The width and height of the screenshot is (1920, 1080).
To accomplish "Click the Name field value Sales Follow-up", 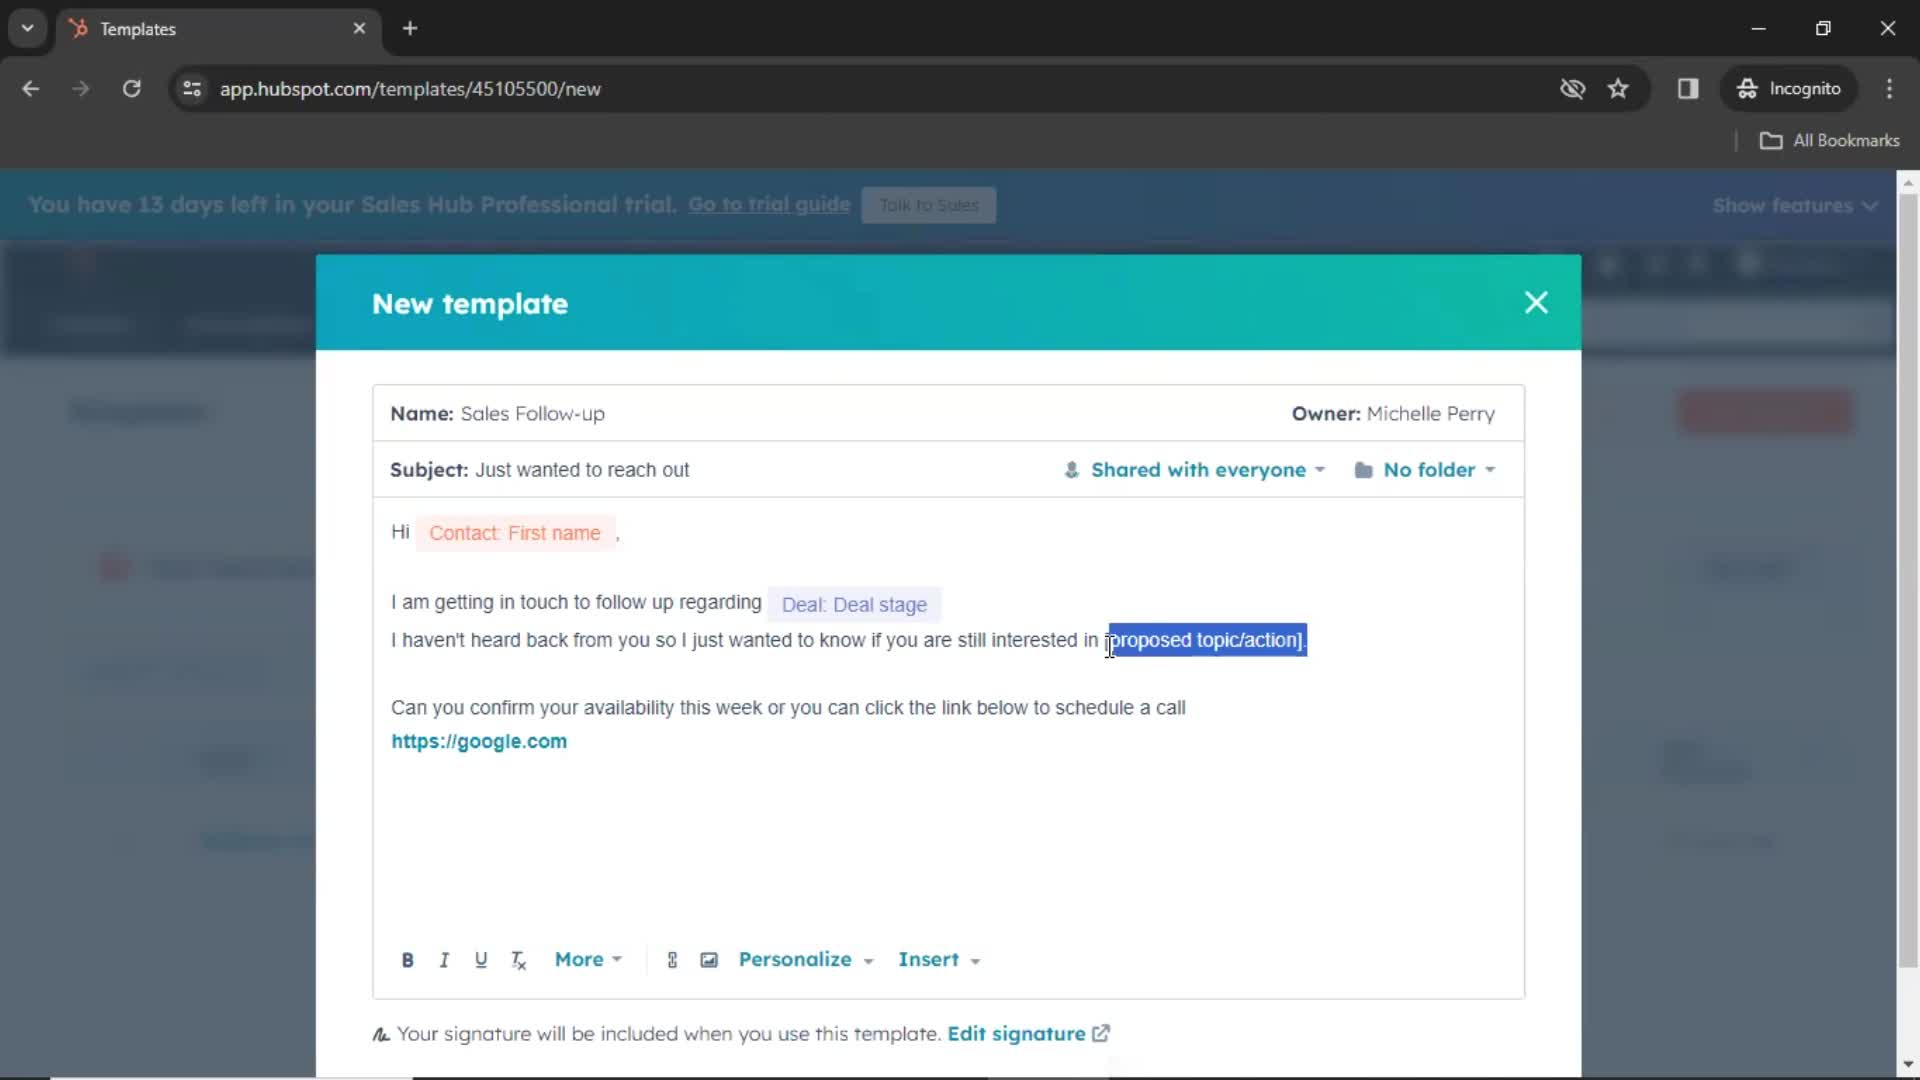I will [533, 413].
